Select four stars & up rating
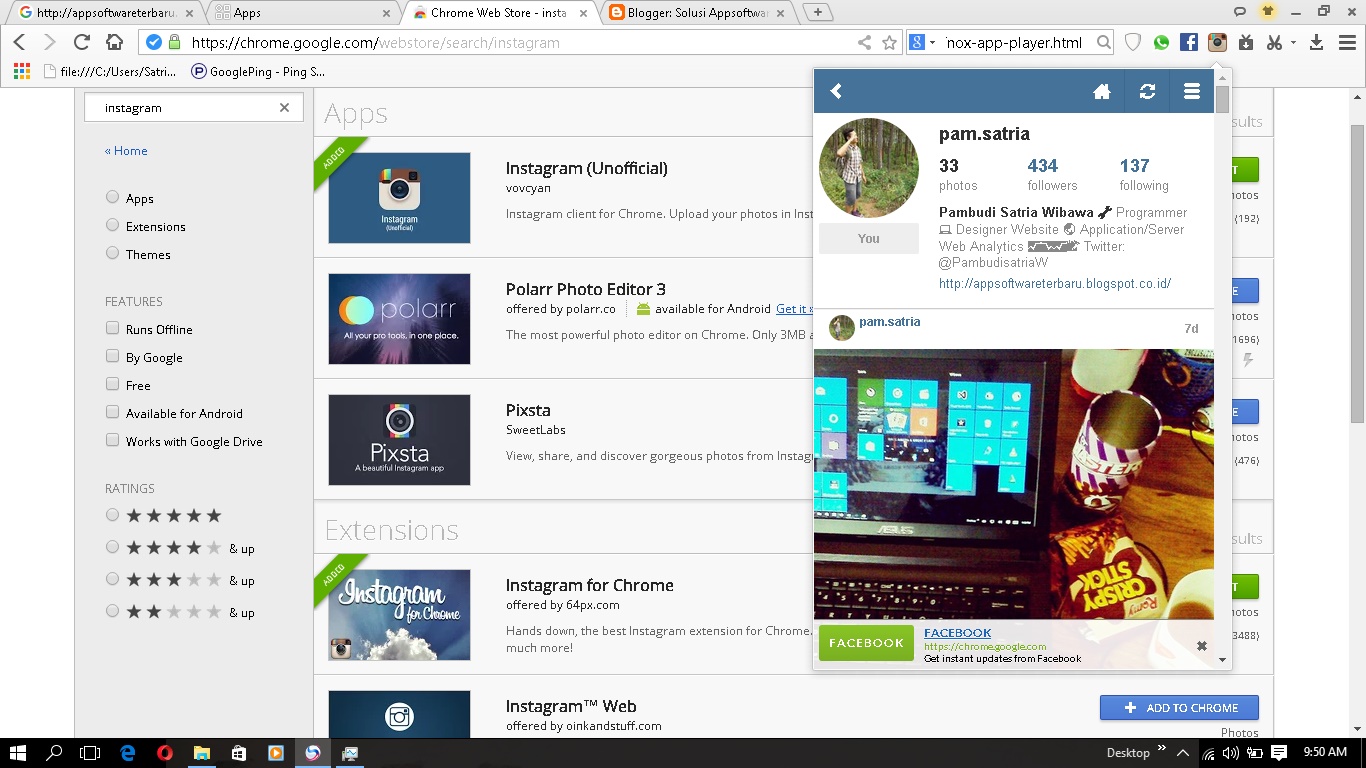Viewport: 1366px width, 768px height. pyautogui.click(x=112, y=547)
